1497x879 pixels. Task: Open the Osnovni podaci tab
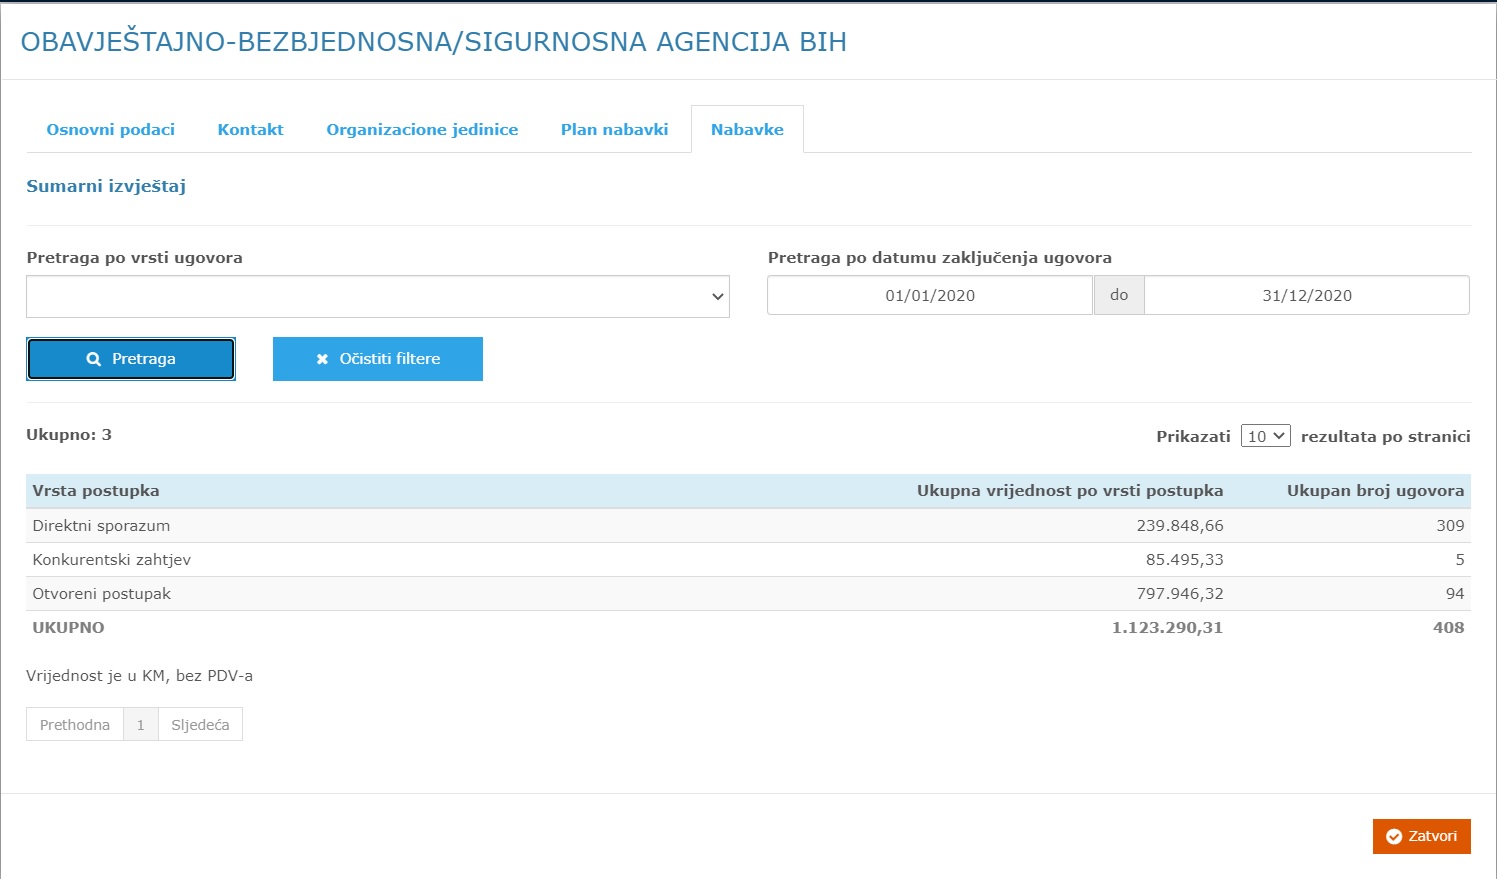pyautogui.click(x=110, y=130)
